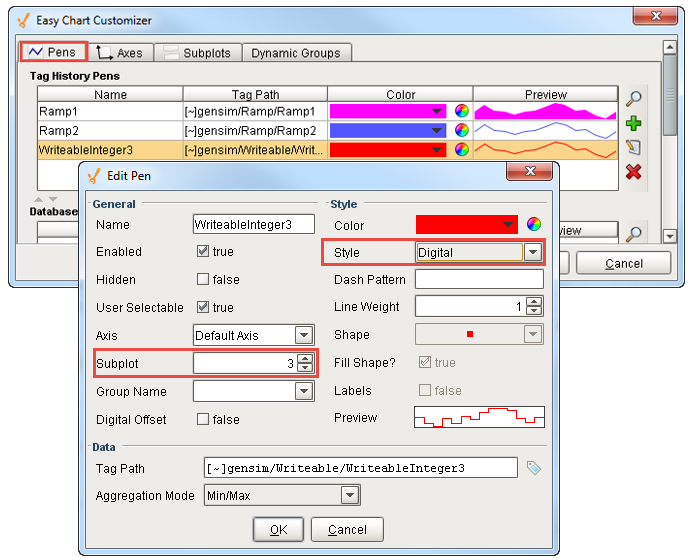This screenshot has width=690, height=560.
Task: Click the tag browse icon next to Tag Path
Action: tap(533, 468)
